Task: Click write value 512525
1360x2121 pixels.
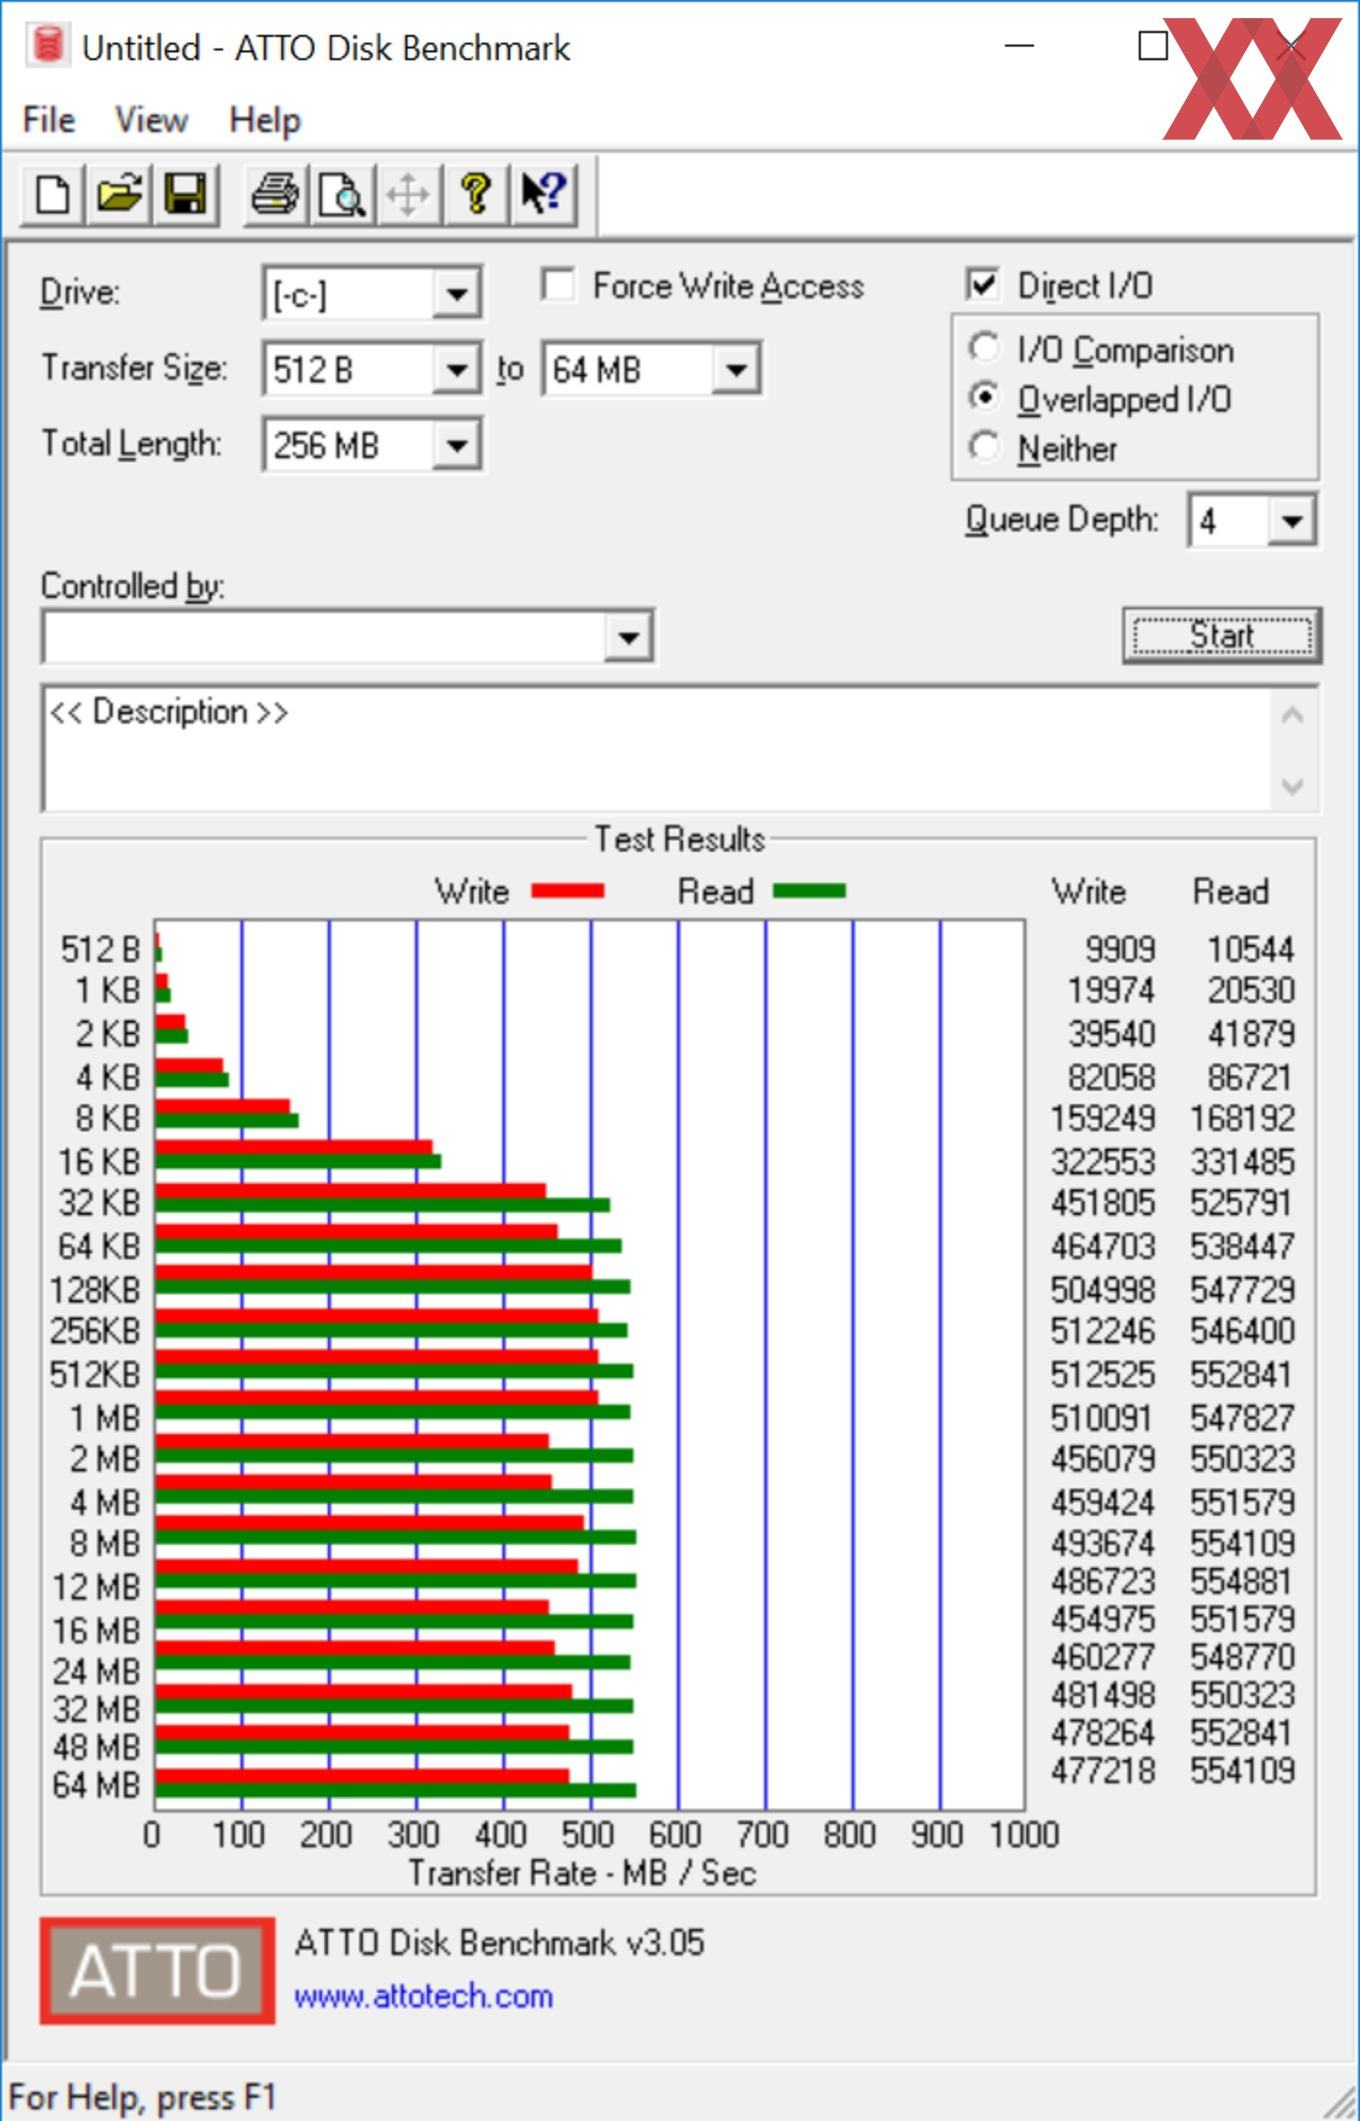Action: click(1103, 1374)
